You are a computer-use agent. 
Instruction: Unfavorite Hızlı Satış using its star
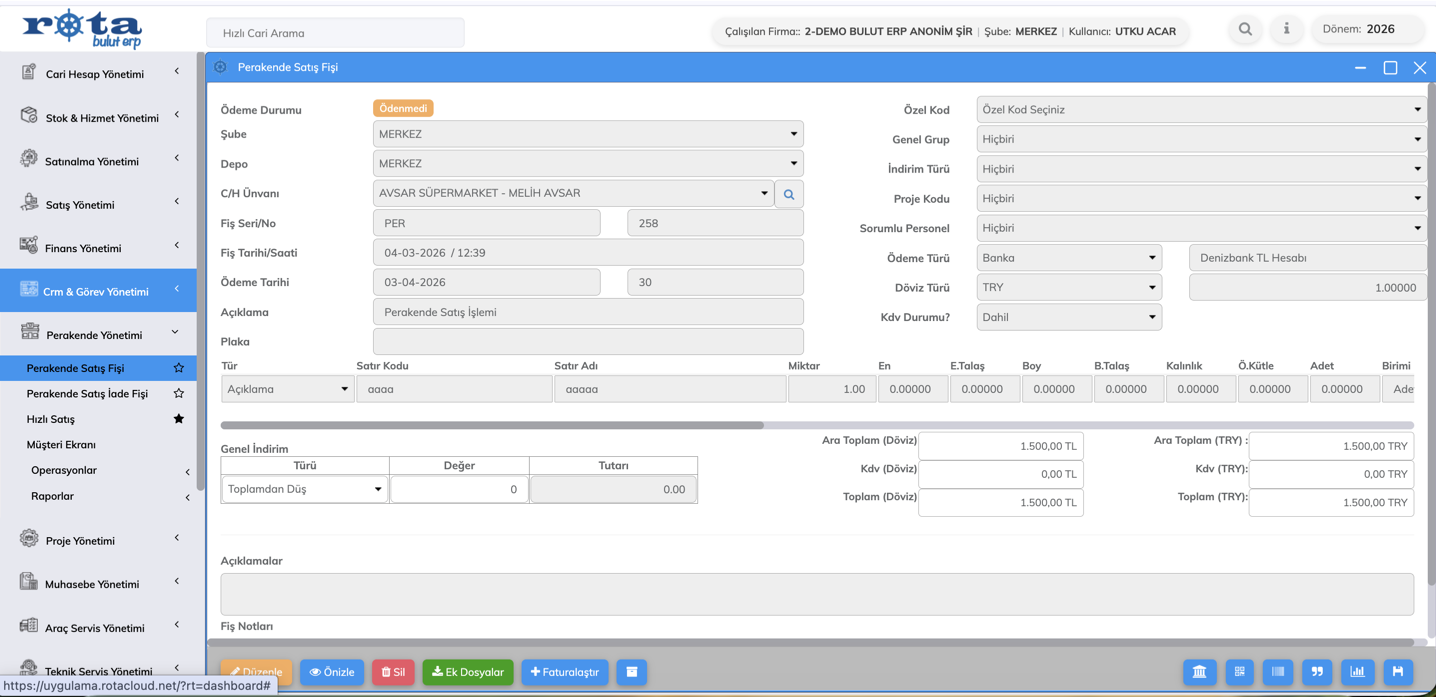coord(179,419)
